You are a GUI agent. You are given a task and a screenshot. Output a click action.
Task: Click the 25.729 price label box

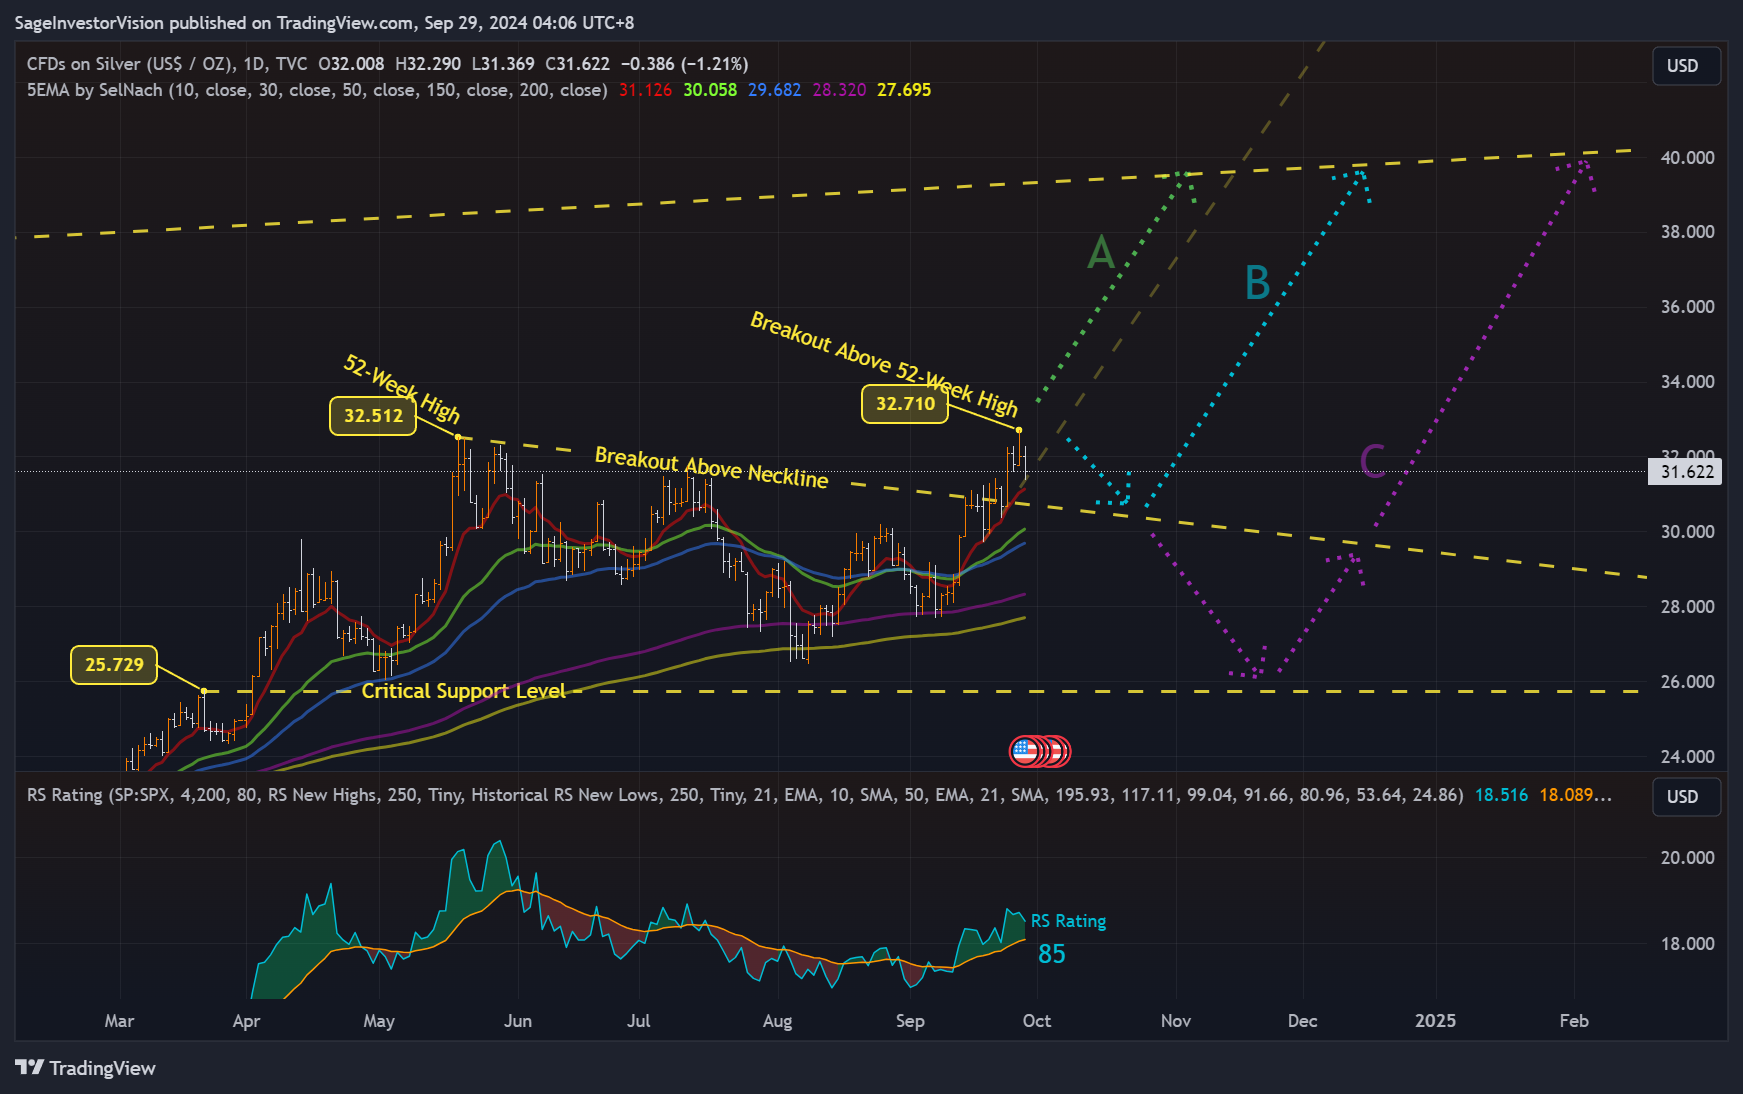114,665
